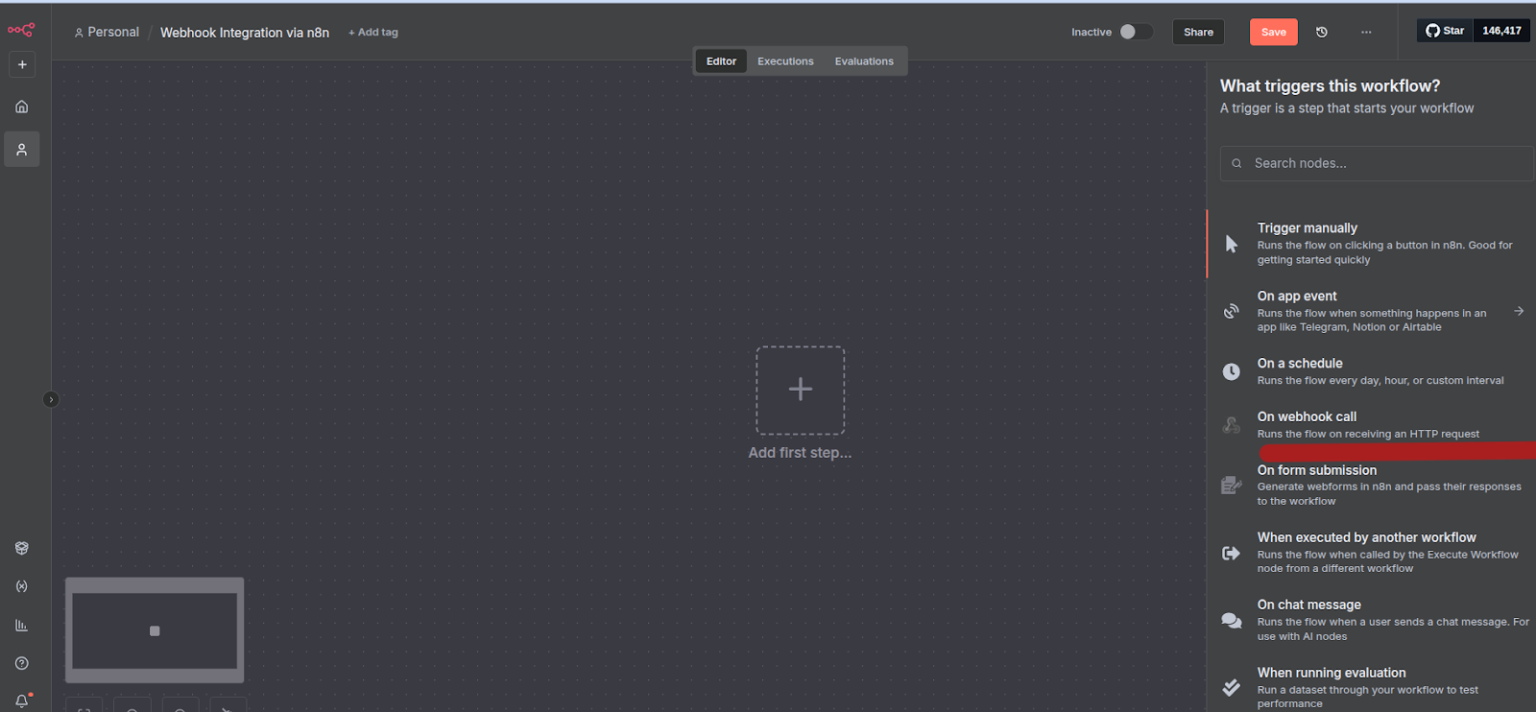This screenshot has height=712, width=1536.
Task: Click the GitHub Star button
Action: [x=1445, y=31]
